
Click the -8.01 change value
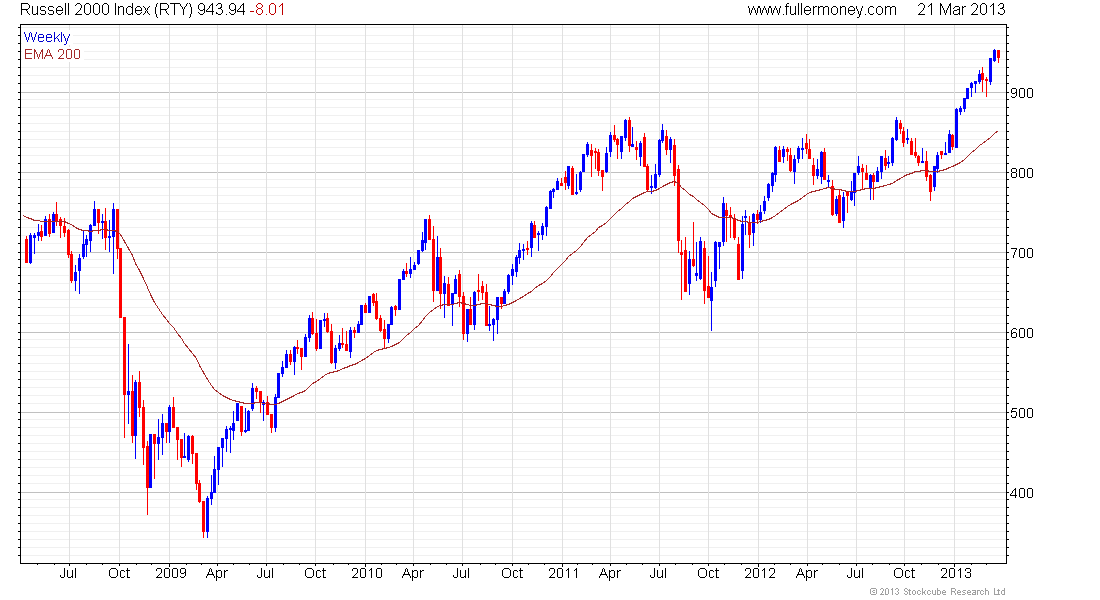click(x=267, y=10)
